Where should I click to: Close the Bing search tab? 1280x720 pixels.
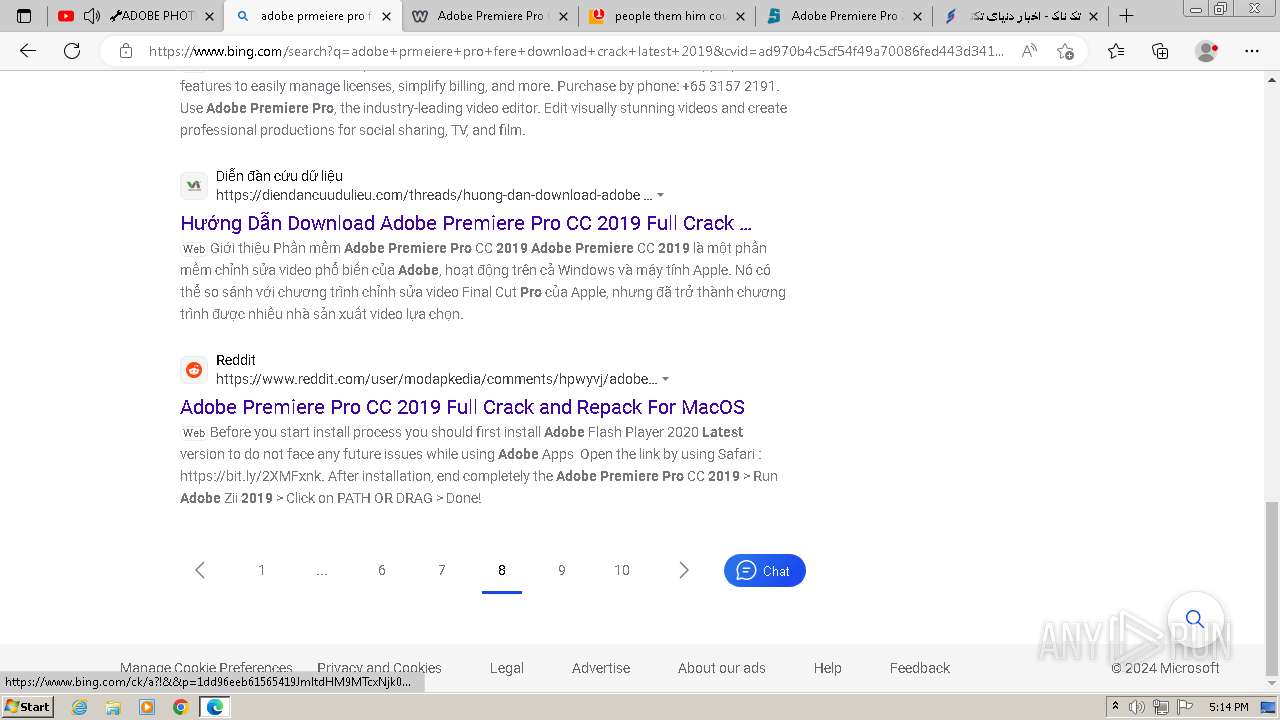[x=387, y=16]
